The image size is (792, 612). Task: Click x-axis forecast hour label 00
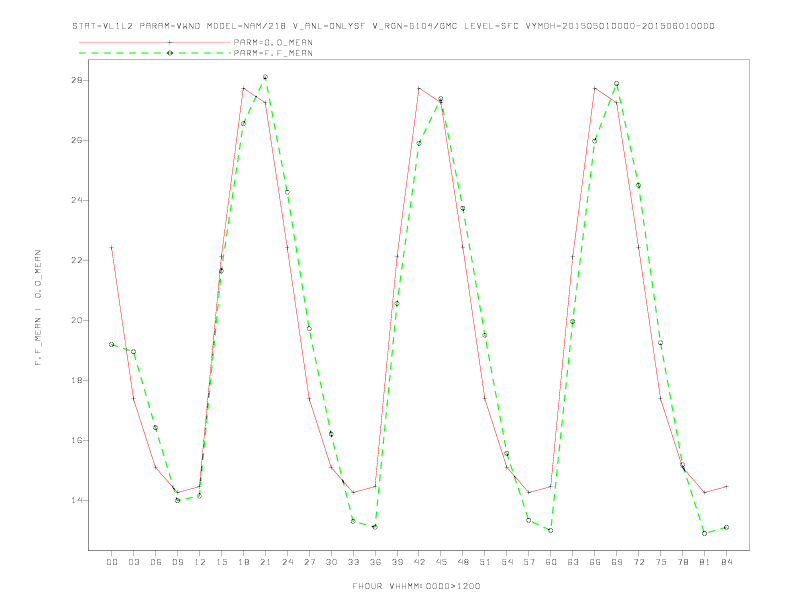tap(112, 562)
